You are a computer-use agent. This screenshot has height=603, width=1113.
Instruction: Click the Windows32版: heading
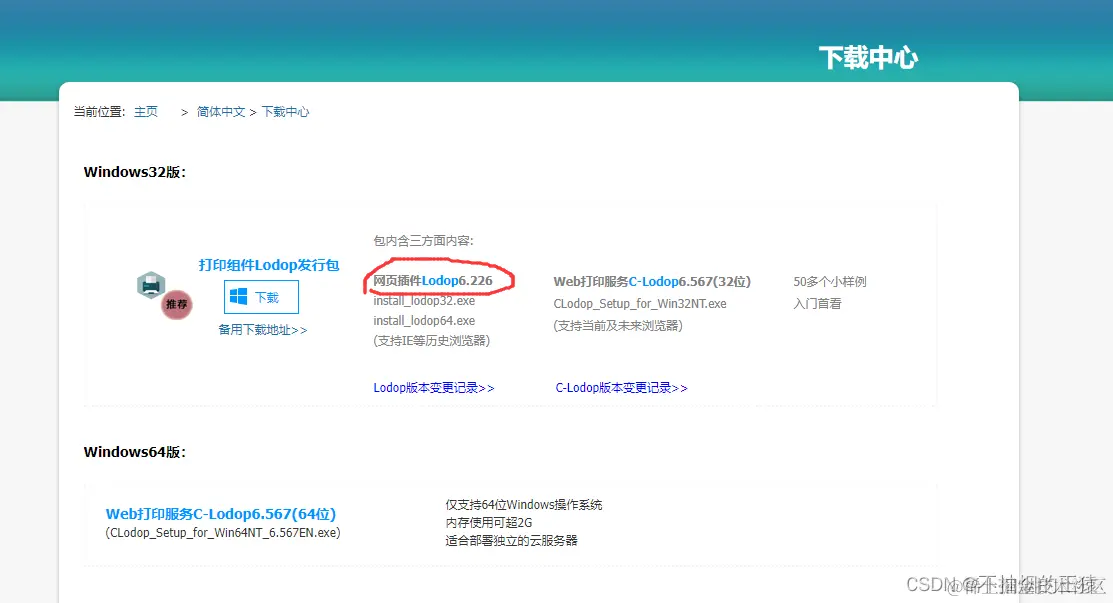(135, 172)
